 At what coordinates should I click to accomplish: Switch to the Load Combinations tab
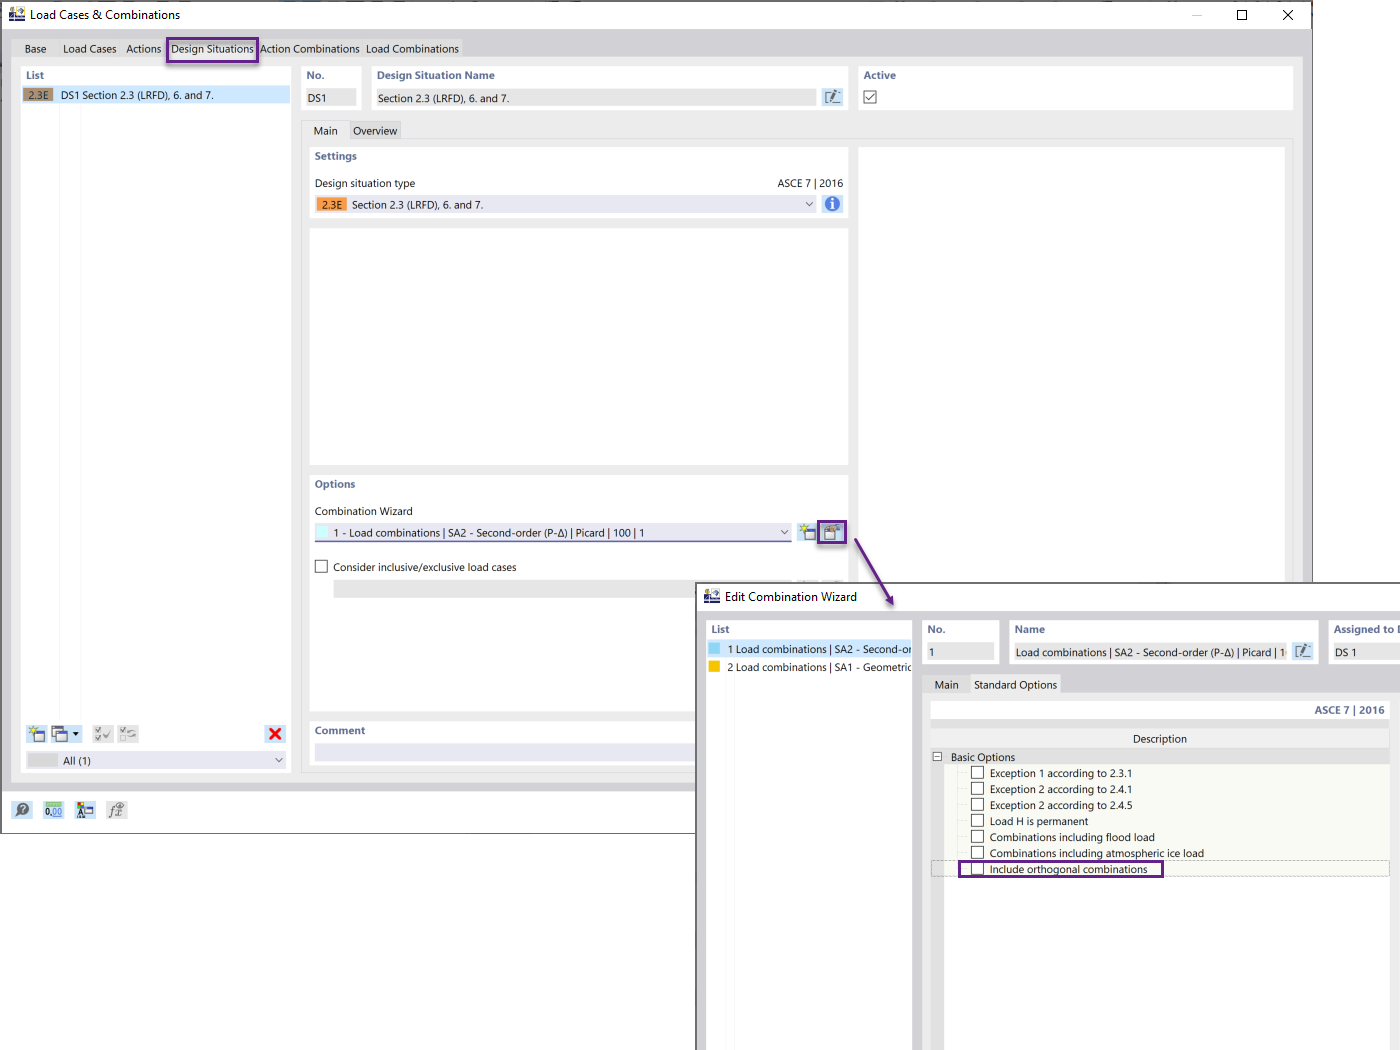pyautogui.click(x=412, y=49)
